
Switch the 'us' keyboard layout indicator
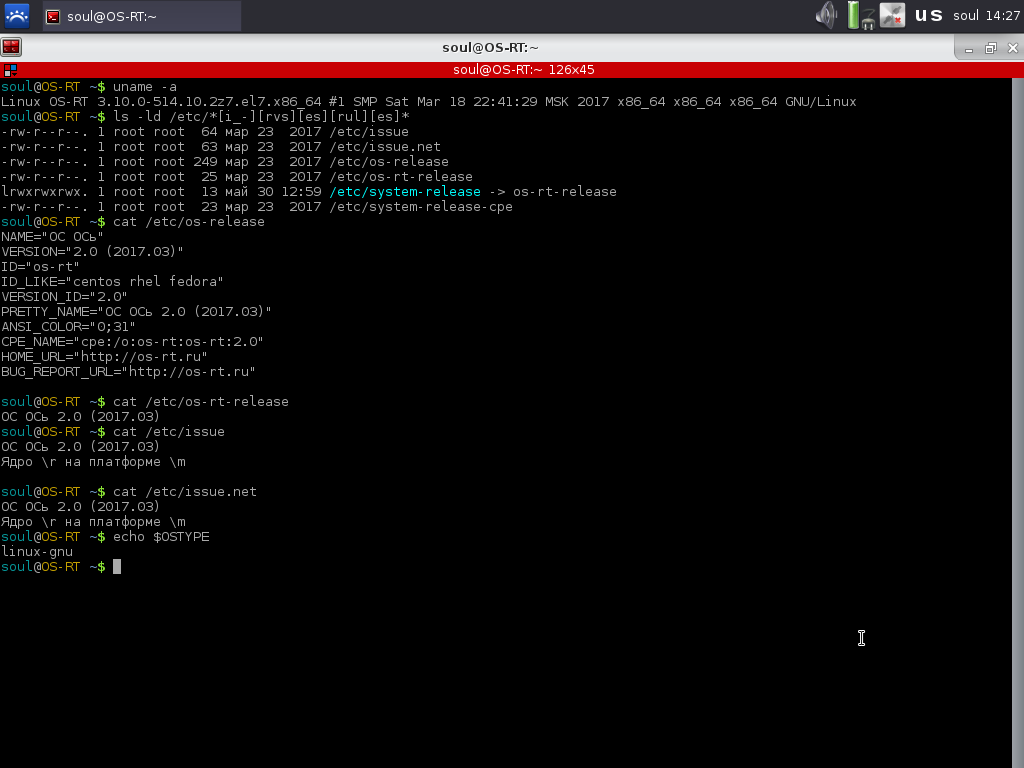tap(928, 16)
